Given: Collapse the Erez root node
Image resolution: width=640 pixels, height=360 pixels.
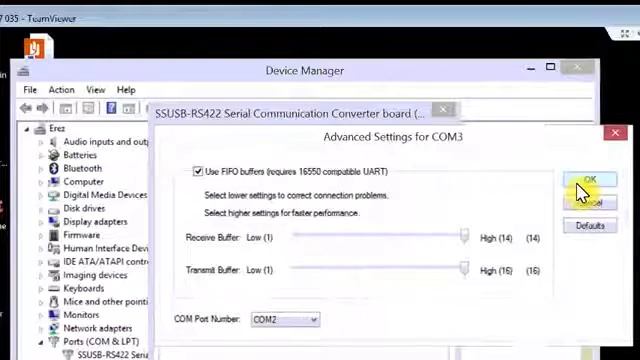Looking at the screenshot, I should click(x=27, y=129).
